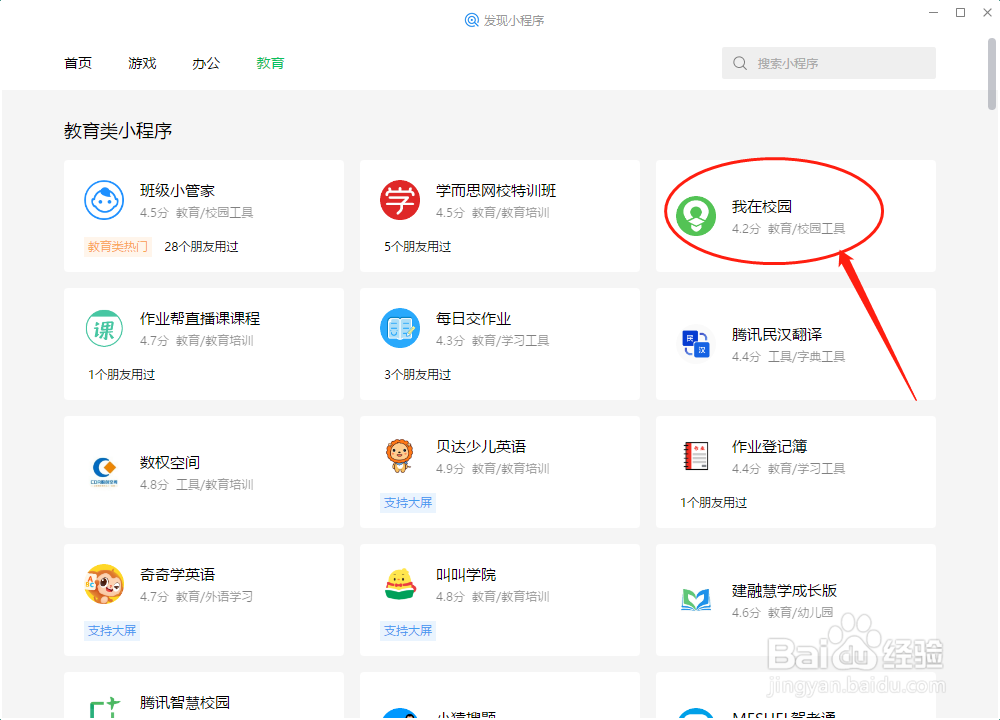Click the 4.9分 教育/教育培训 rating line

[x=492, y=469]
